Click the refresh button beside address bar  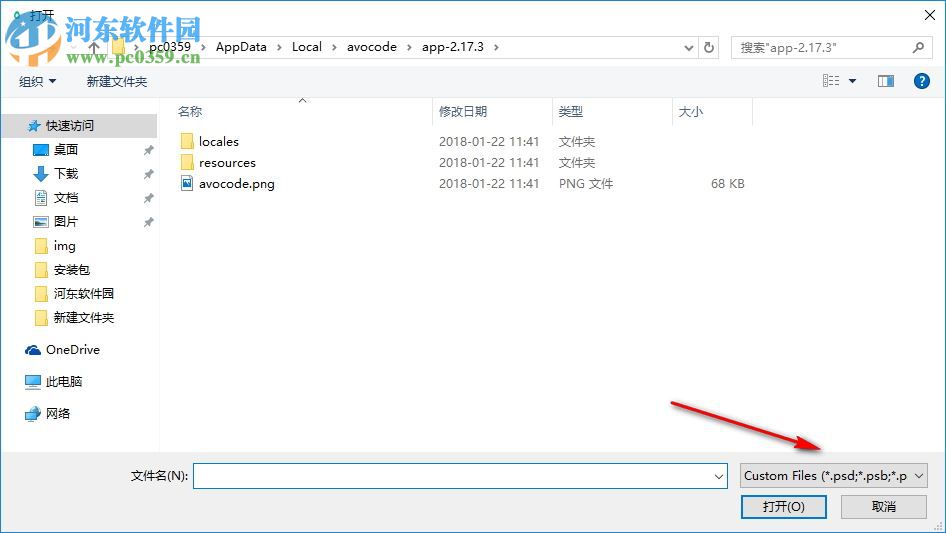click(x=710, y=47)
